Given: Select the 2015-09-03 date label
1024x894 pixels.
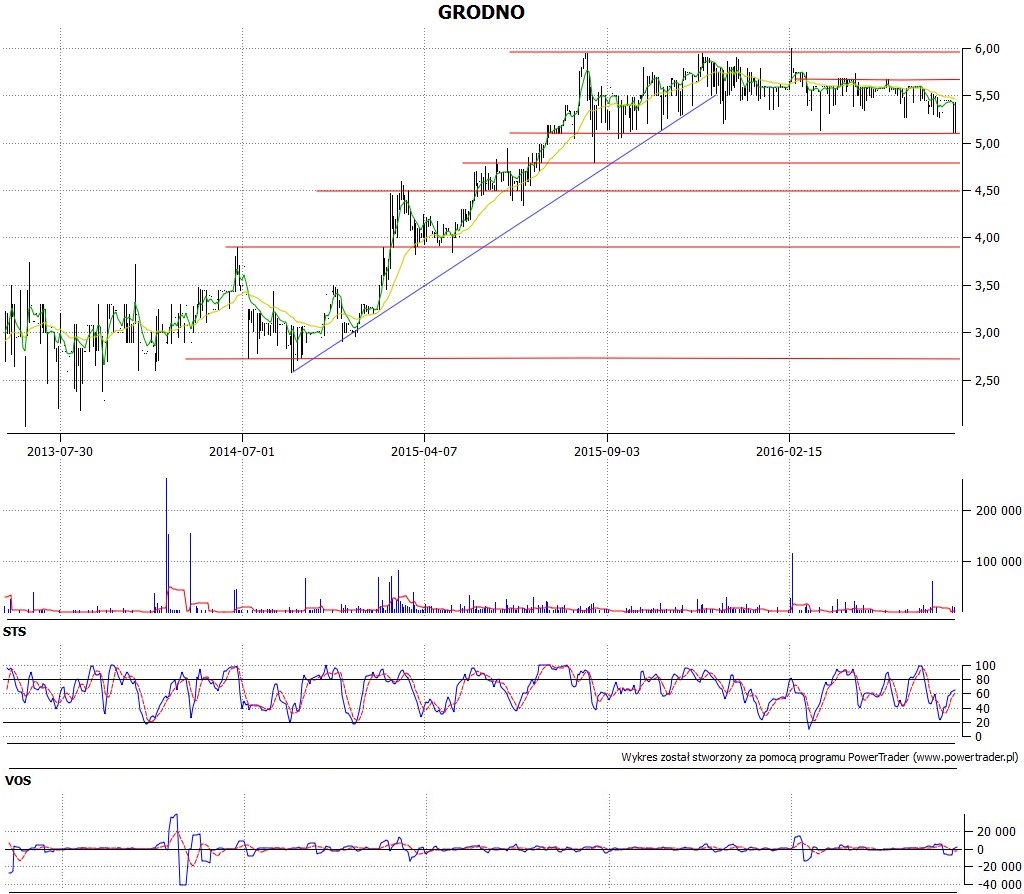Looking at the screenshot, I should click(x=607, y=451).
